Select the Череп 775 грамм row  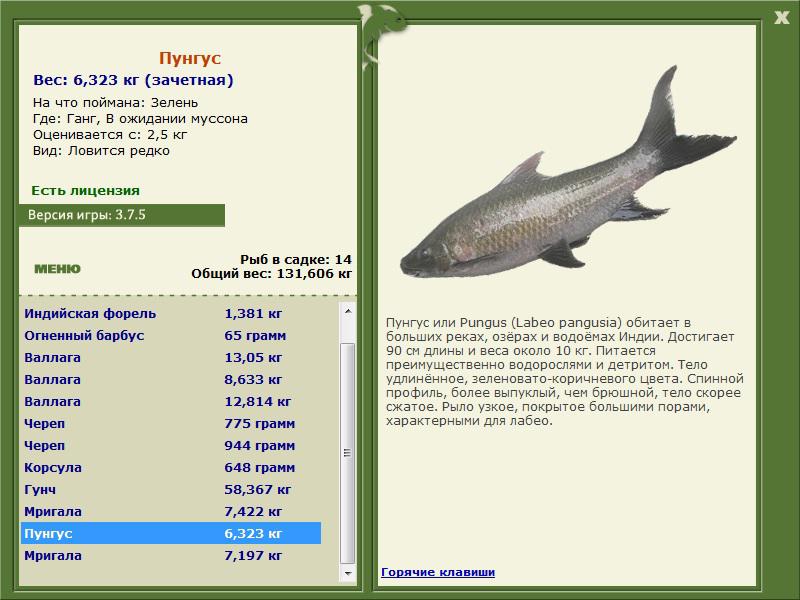(x=171, y=423)
